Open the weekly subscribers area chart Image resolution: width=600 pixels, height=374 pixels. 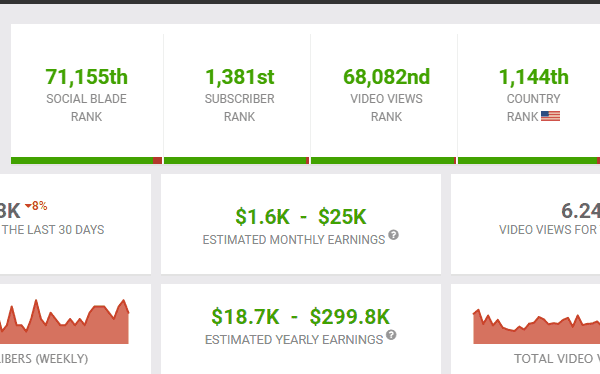click(x=64, y=322)
